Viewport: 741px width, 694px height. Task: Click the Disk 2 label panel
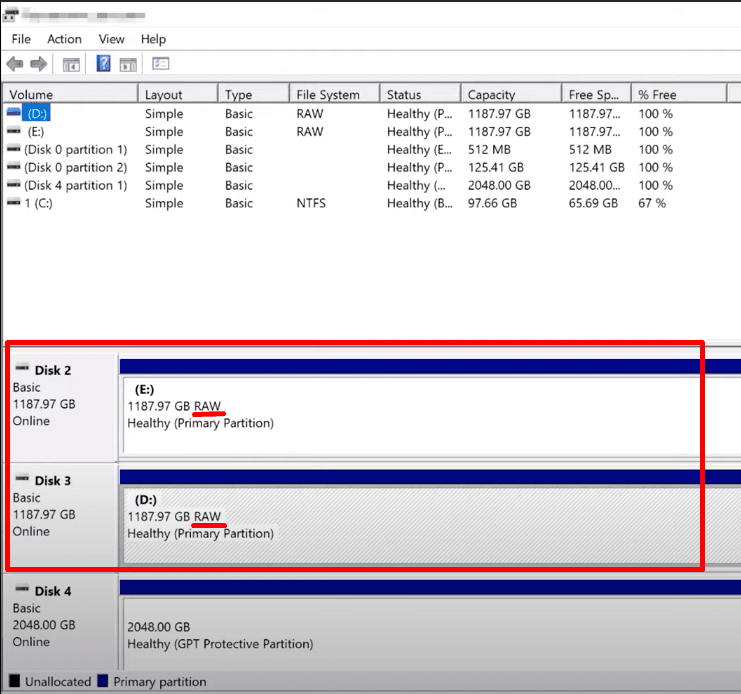(62, 407)
